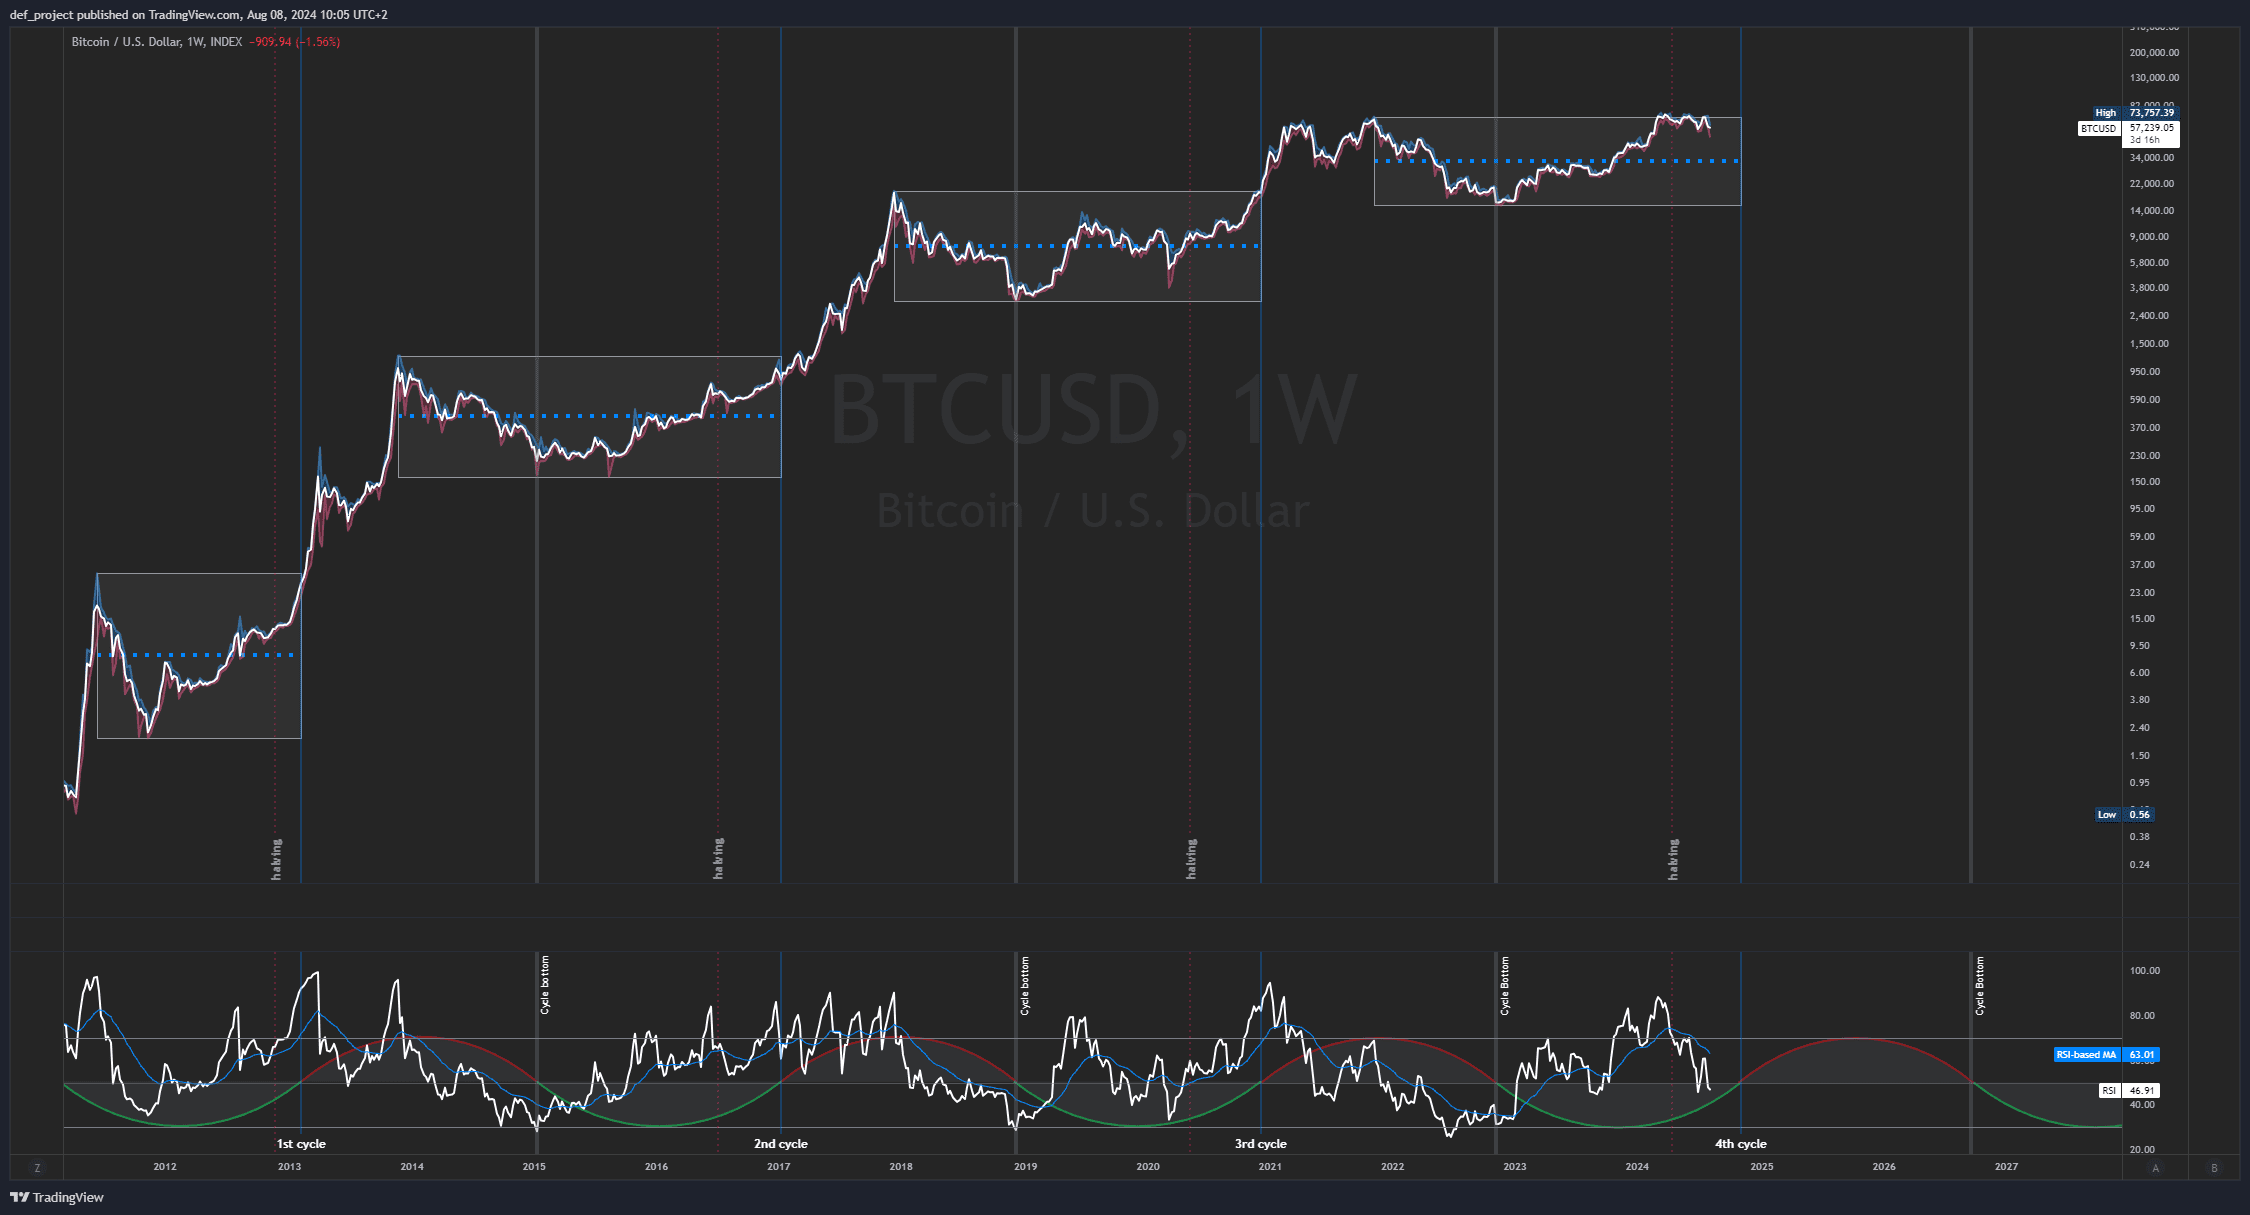The height and width of the screenshot is (1215, 2250).
Task: Click the current price 57,239.05 label
Action: pos(2151,128)
